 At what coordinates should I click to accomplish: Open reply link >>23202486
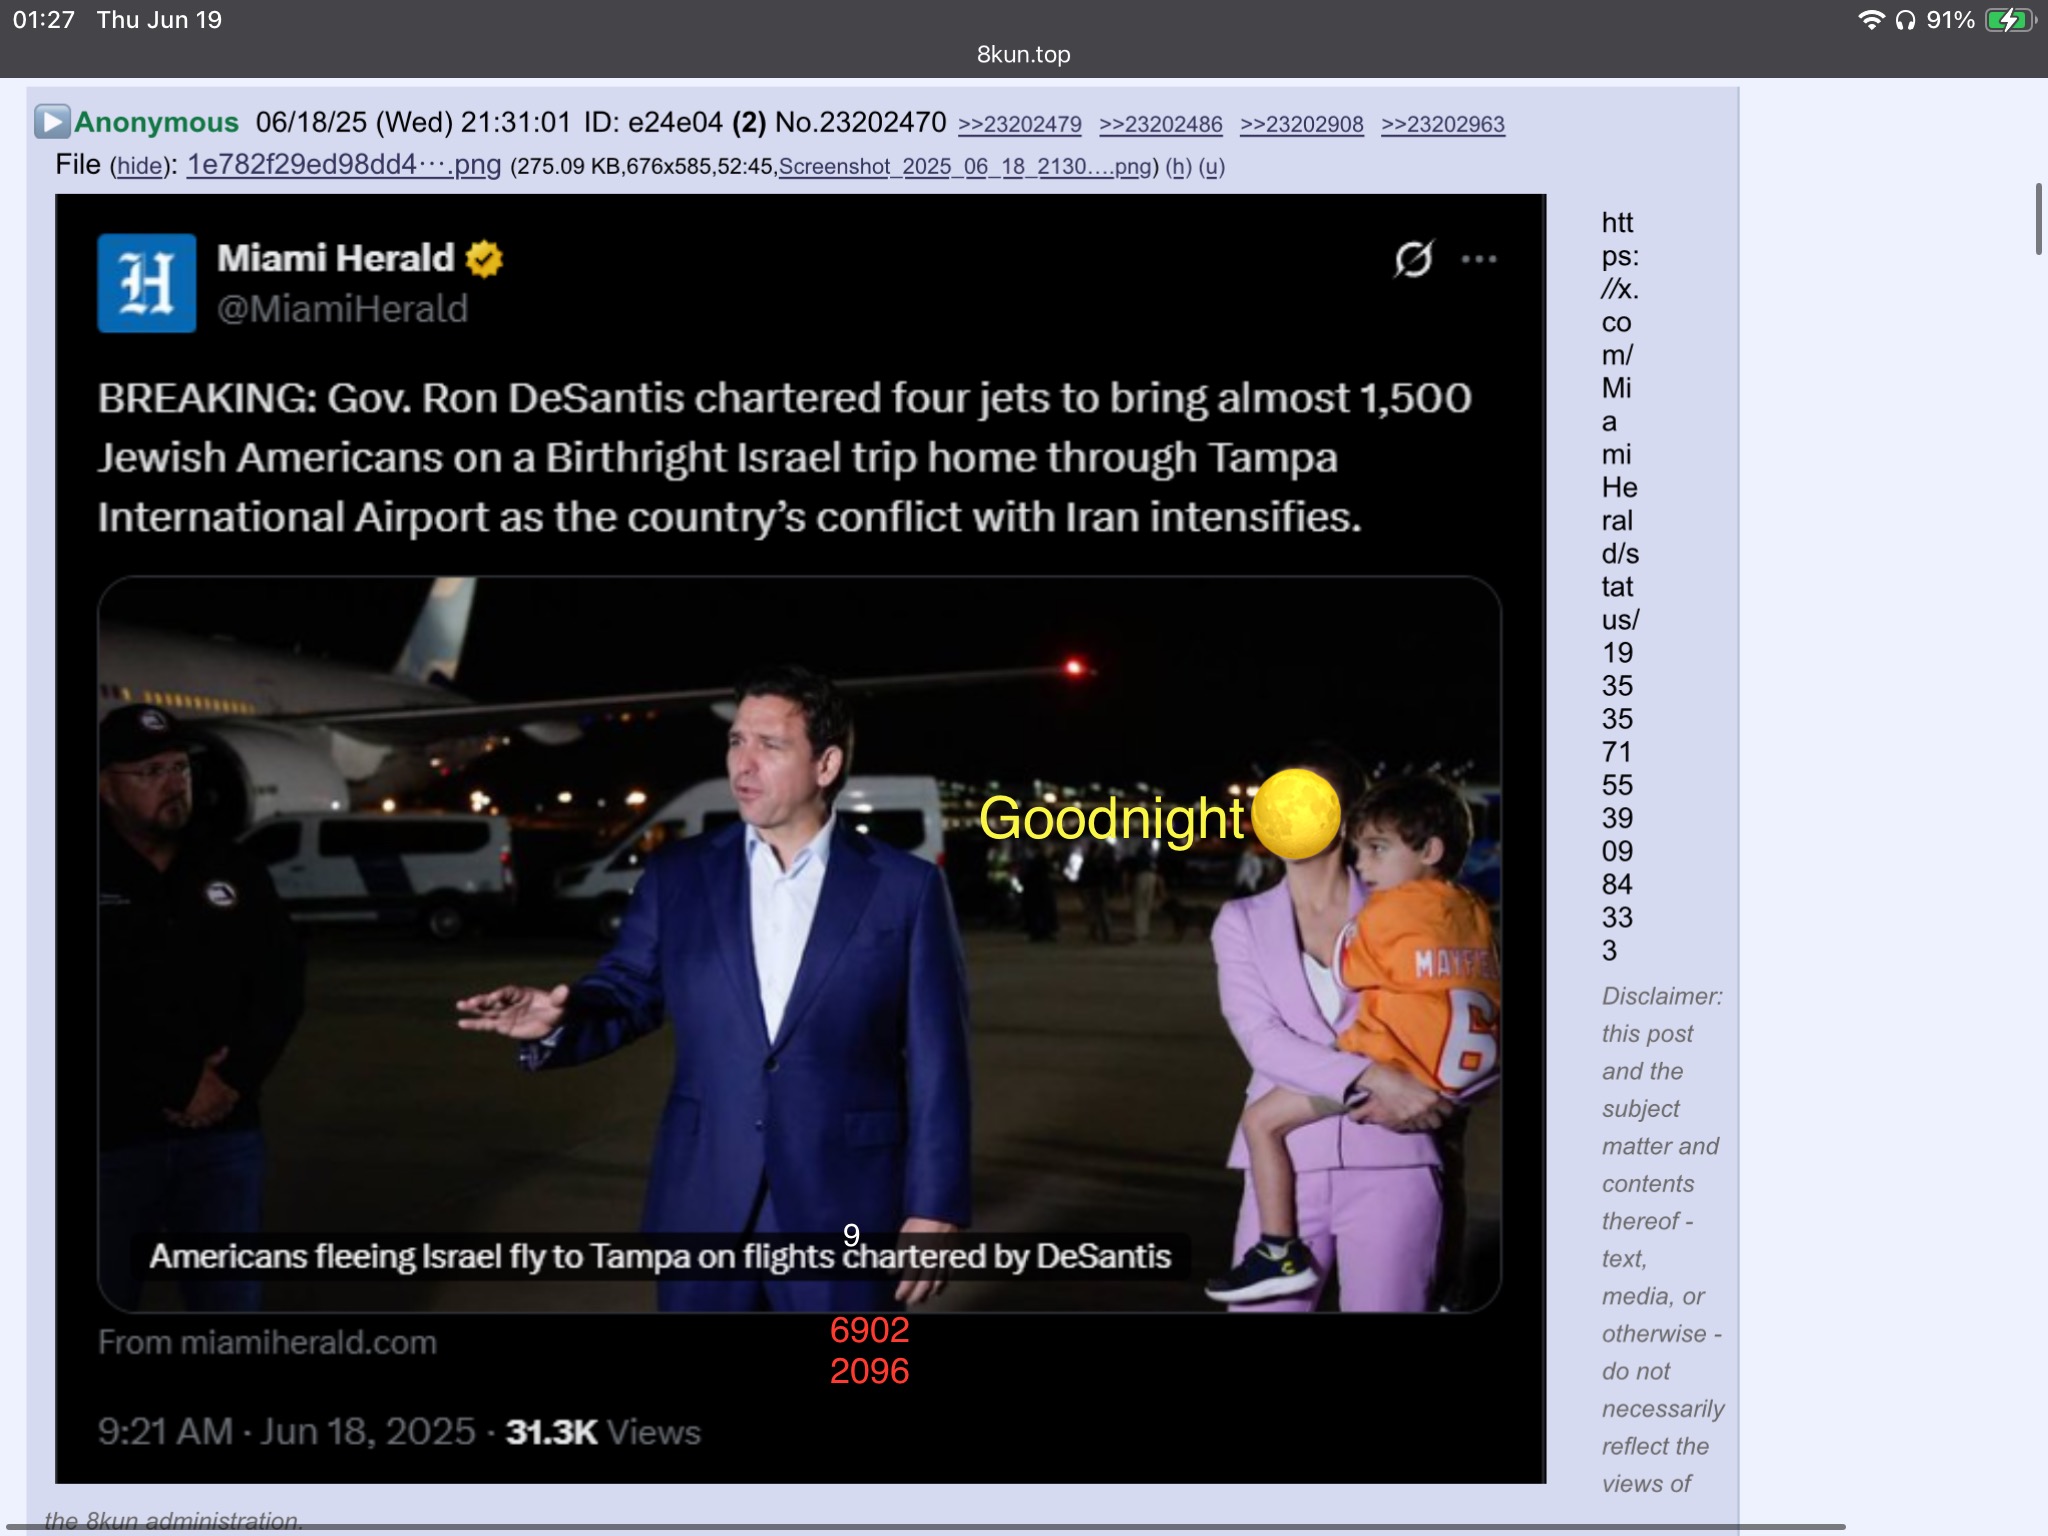click(x=1161, y=124)
